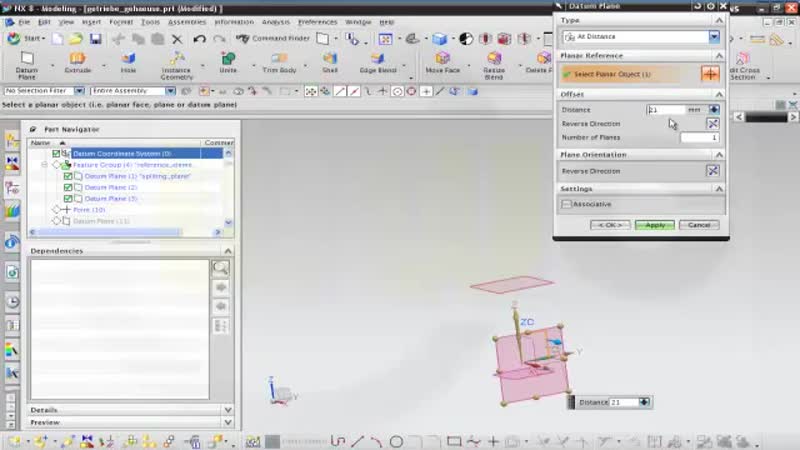800x450 pixels.
Task: Click the Undo arrow icon
Action: click(199, 39)
